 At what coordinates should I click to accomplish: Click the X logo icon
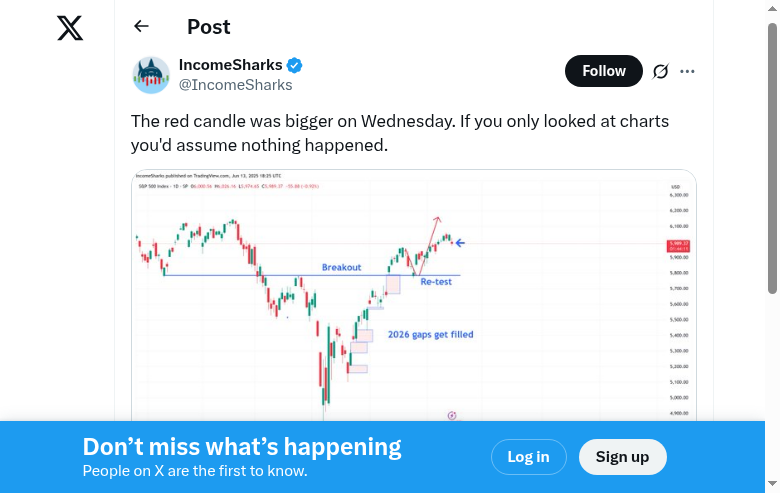pyautogui.click(x=70, y=28)
